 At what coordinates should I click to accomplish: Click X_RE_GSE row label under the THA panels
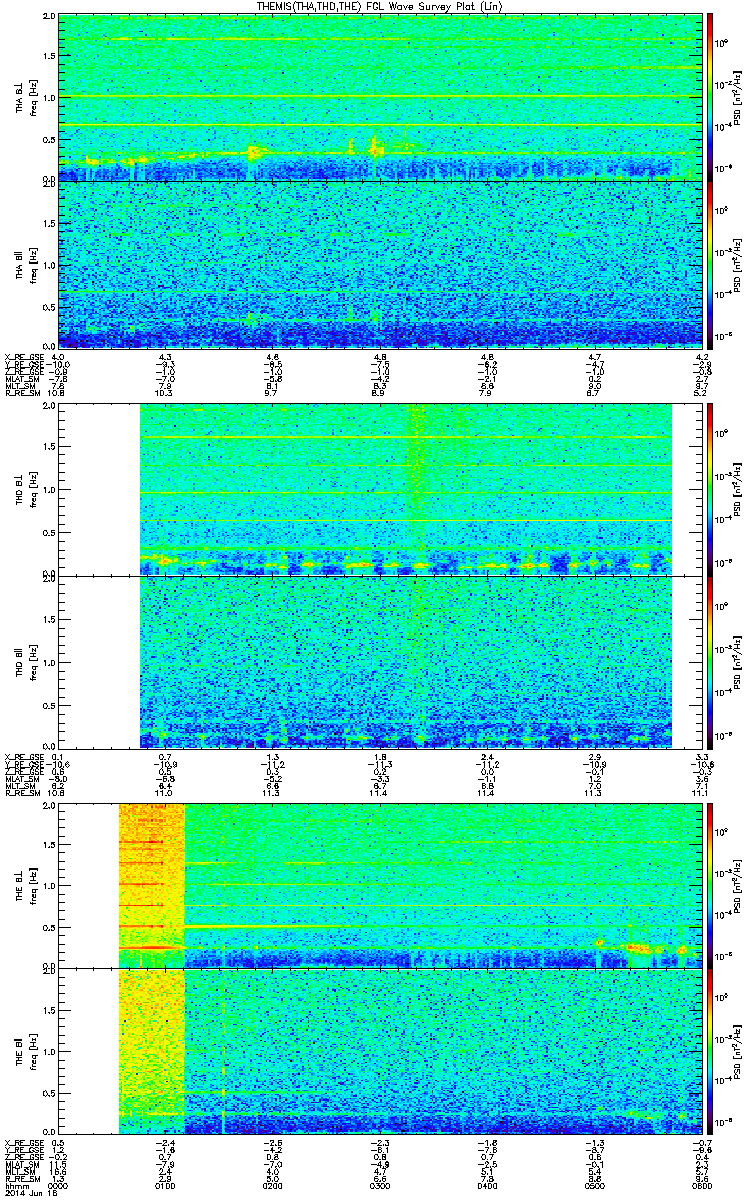[x=24, y=357]
